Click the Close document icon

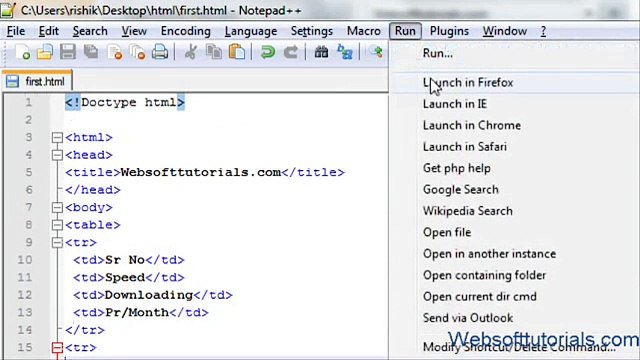tap(115, 52)
